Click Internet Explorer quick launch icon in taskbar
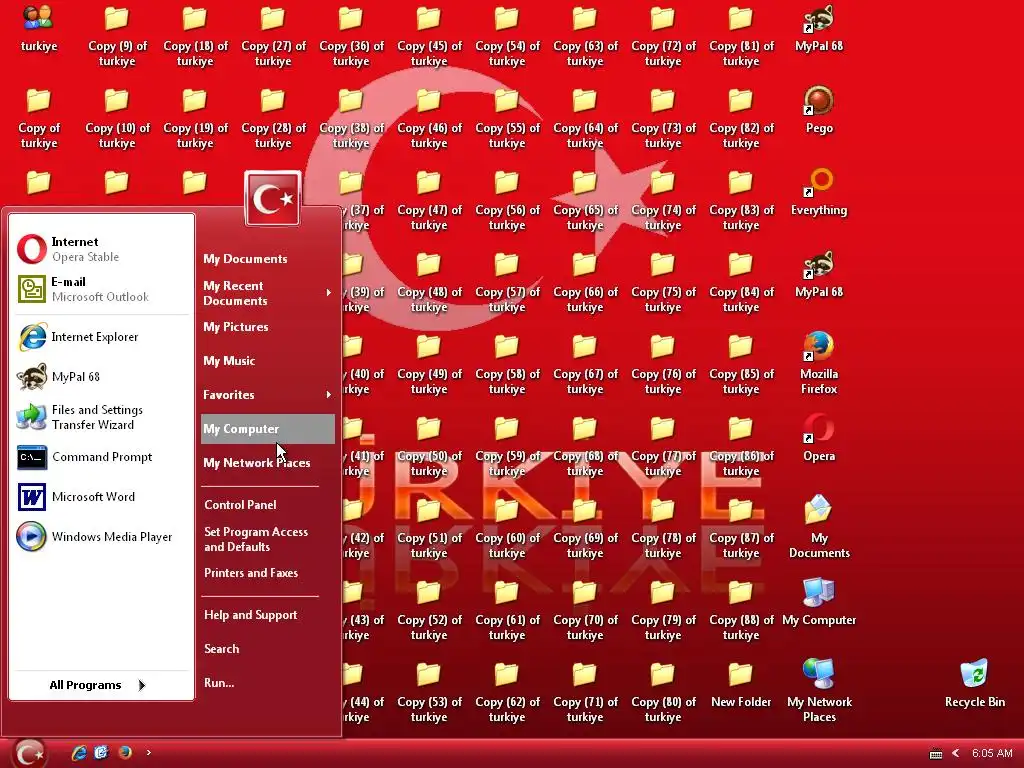This screenshot has width=1024, height=768. click(x=79, y=752)
